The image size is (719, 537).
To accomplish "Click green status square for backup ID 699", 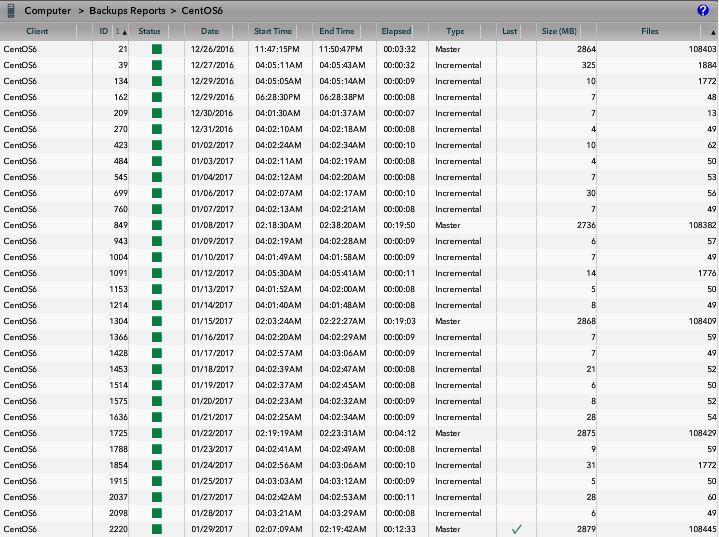I will (x=157, y=193).
